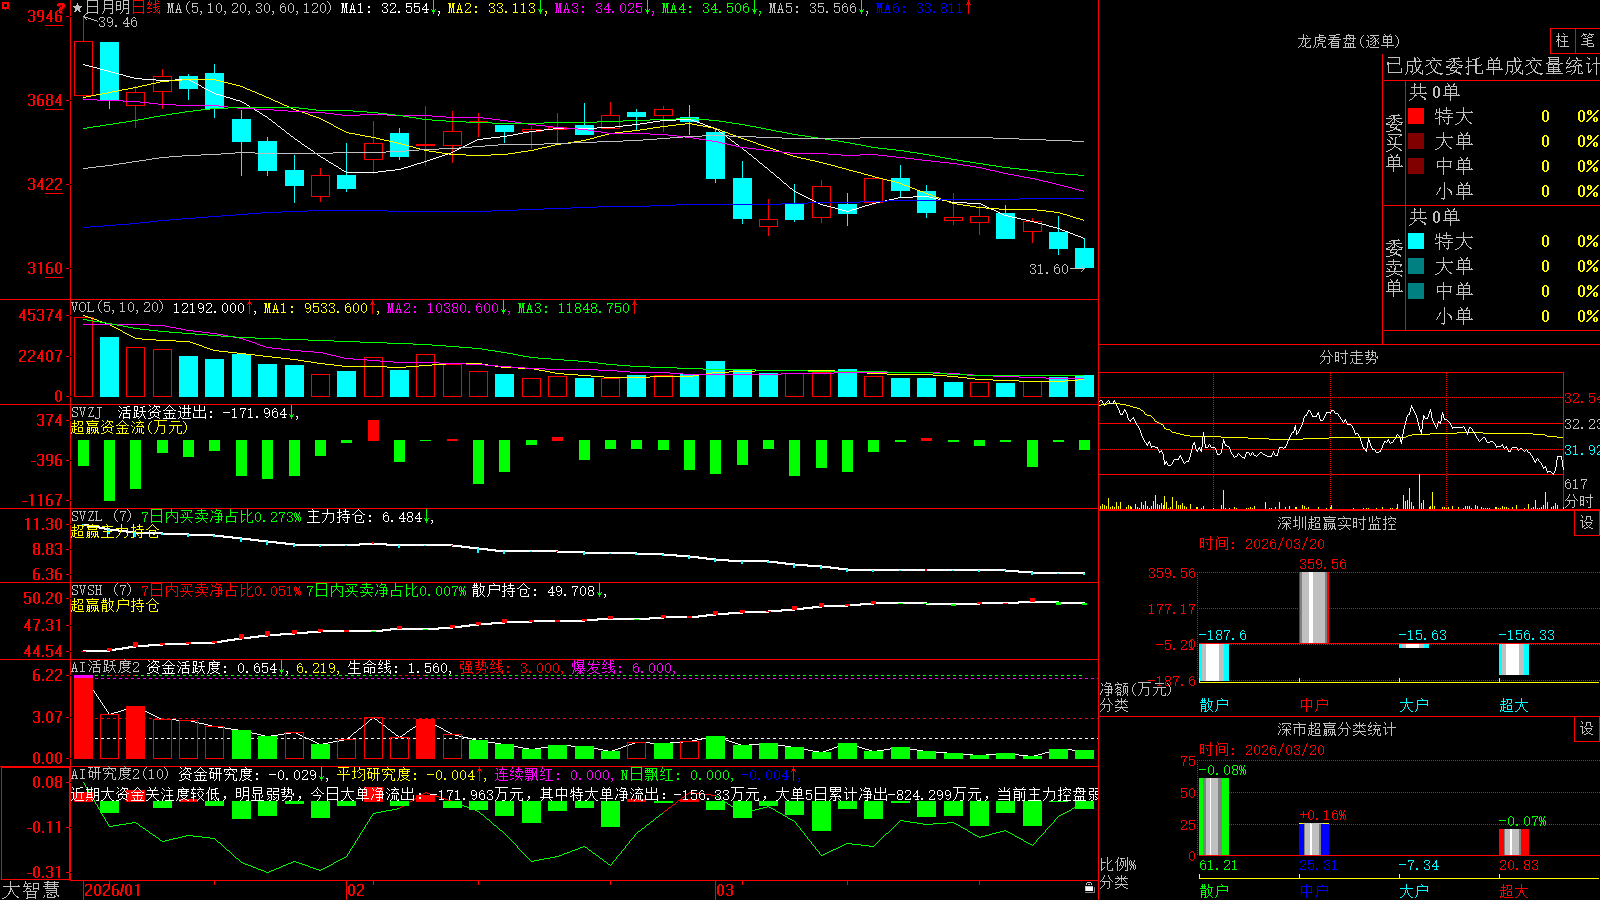1600x900 pixels.
Task: Click the 散户持仓: 49.708 value
Action: tap(538, 591)
